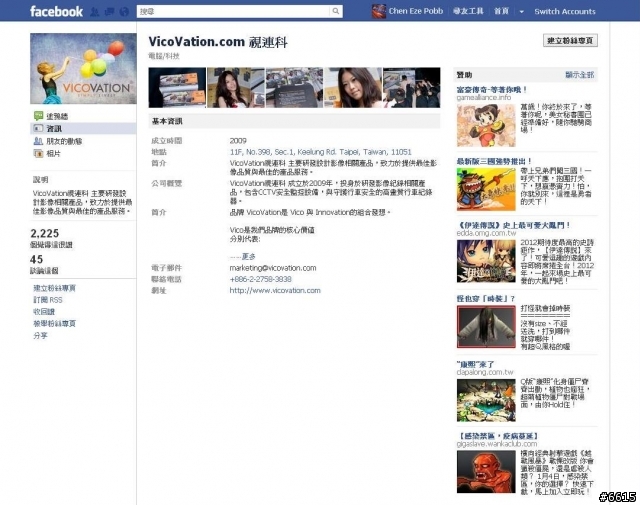
Task: Click the wall speech bubble icon
Action: [38, 116]
